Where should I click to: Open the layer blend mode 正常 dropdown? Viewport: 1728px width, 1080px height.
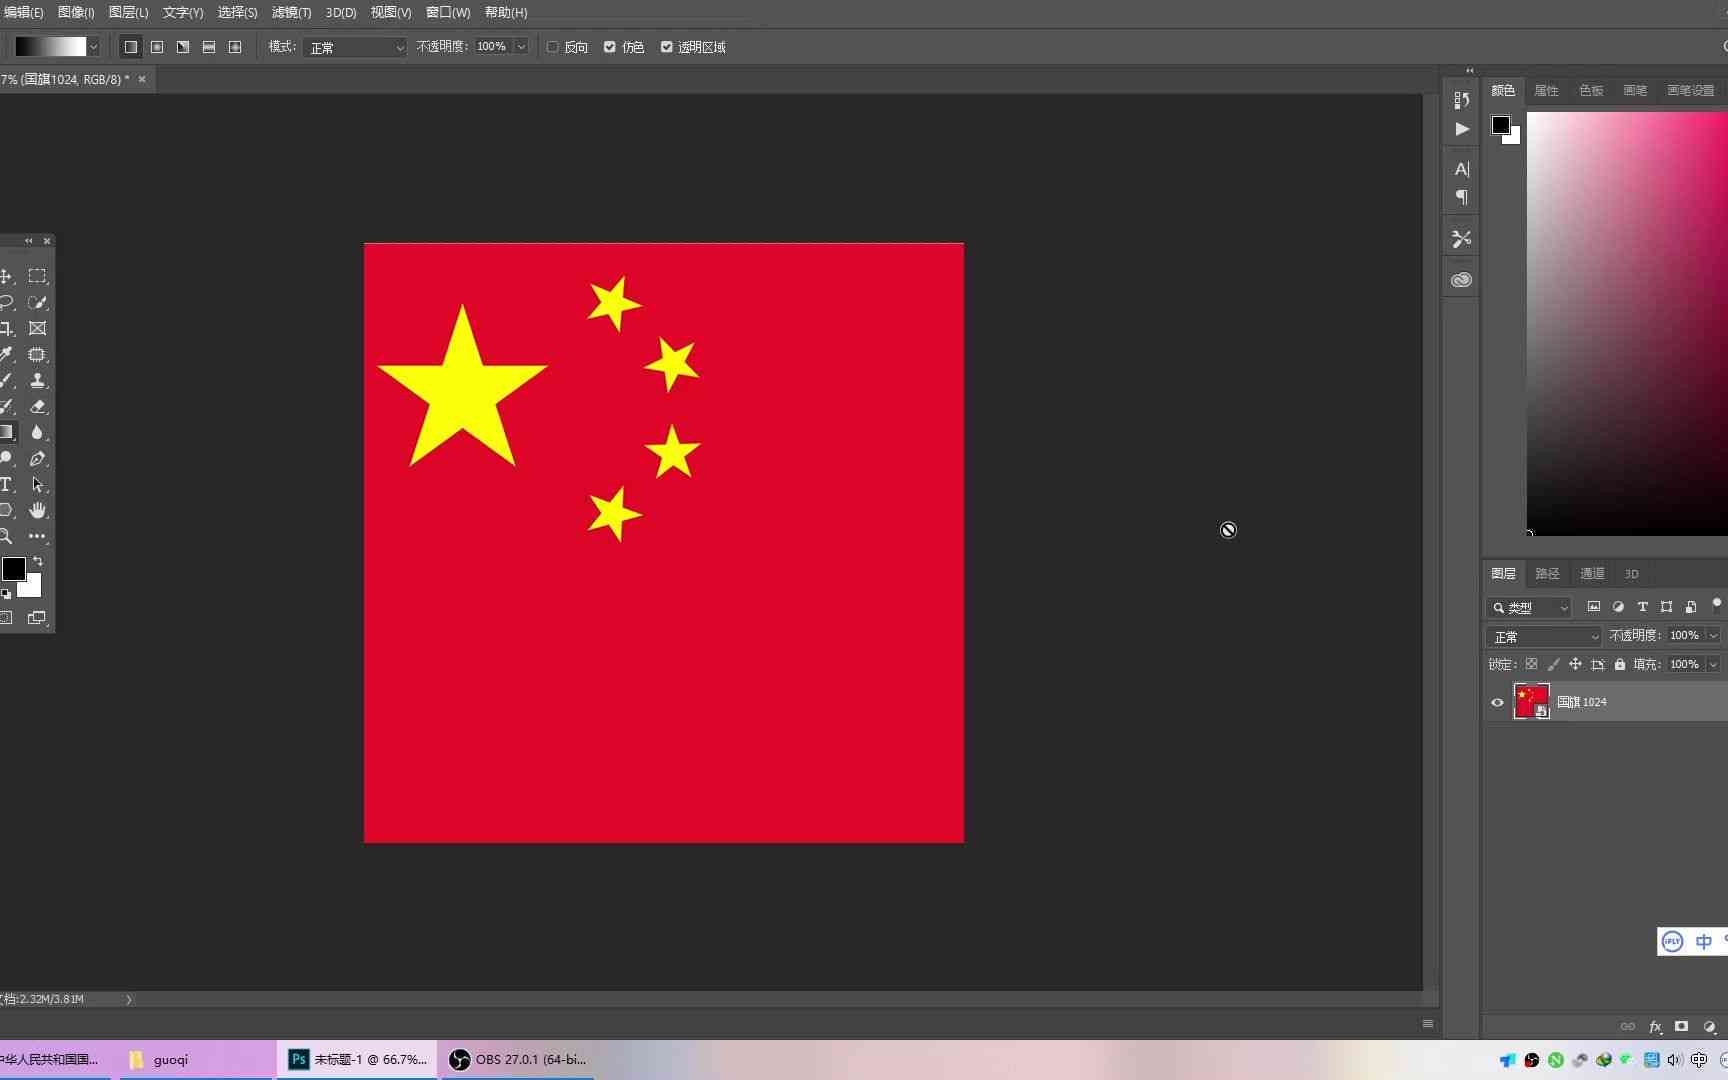click(1543, 636)
